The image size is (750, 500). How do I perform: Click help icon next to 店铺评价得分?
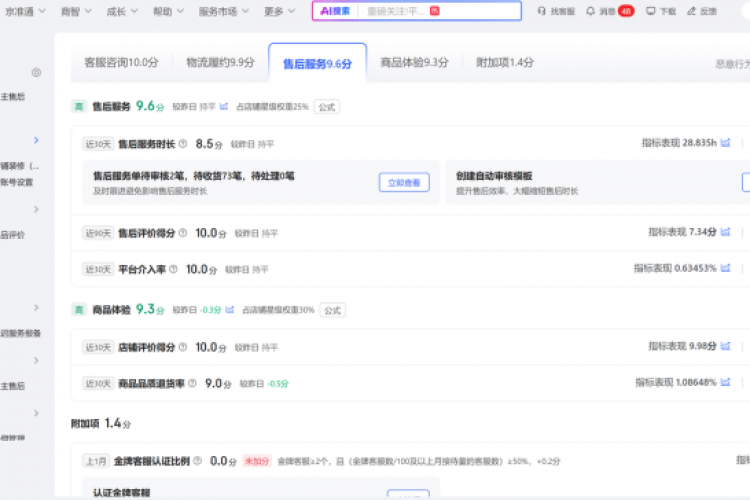(x=183, y=347)
